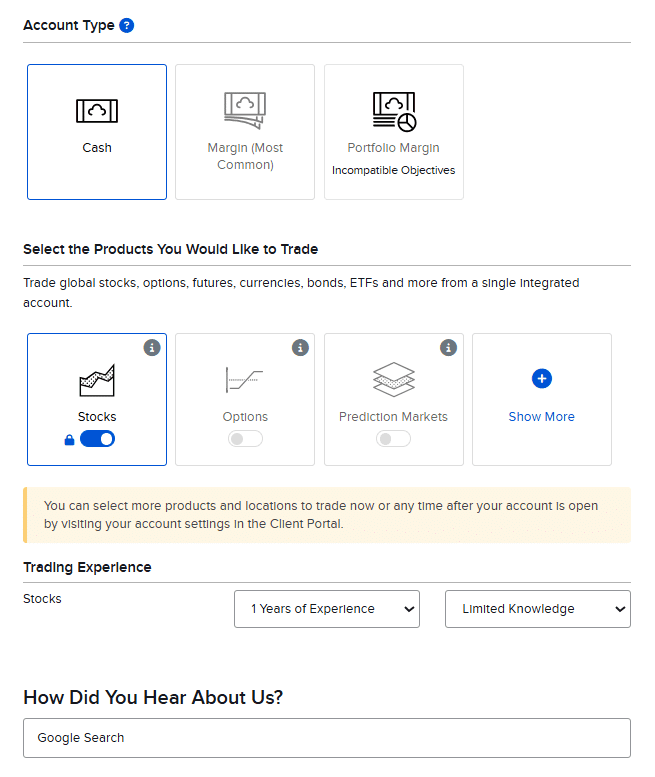Screen dimensions: 655x777
Task: Choose the Margin (Most Common) account card
Action: (x=245, y=132)
